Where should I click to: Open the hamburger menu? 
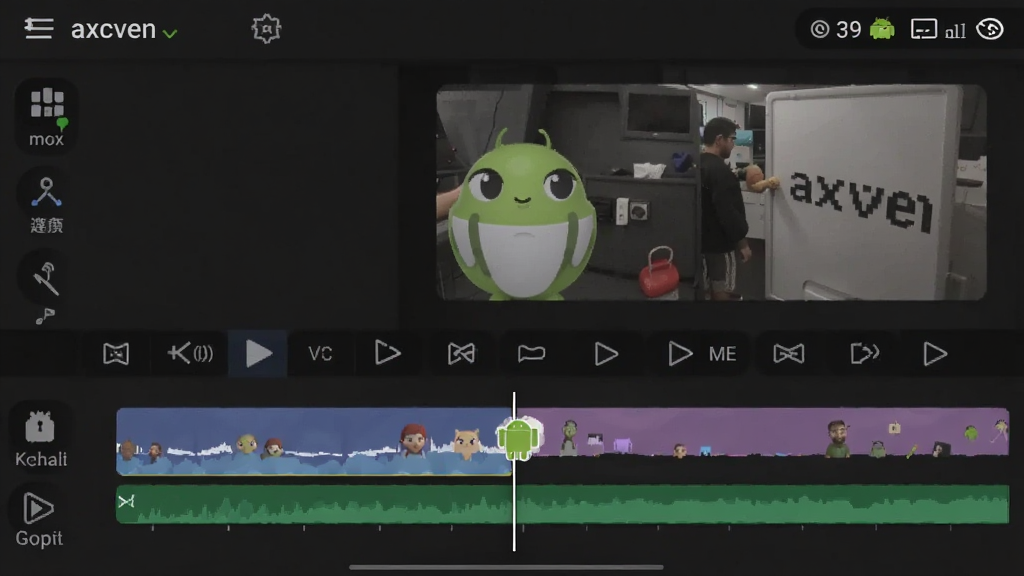pyautogui.click(x=39, y=29)
